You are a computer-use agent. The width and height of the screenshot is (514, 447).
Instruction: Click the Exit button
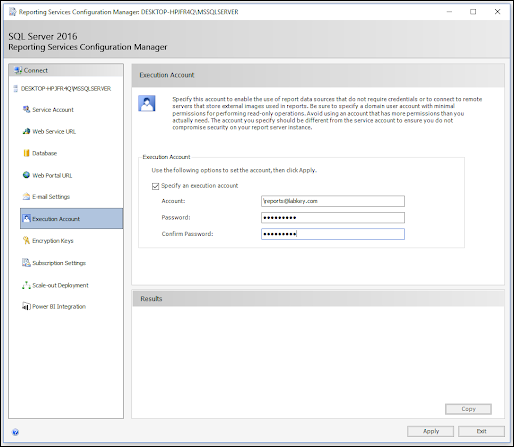coord(481,431)
